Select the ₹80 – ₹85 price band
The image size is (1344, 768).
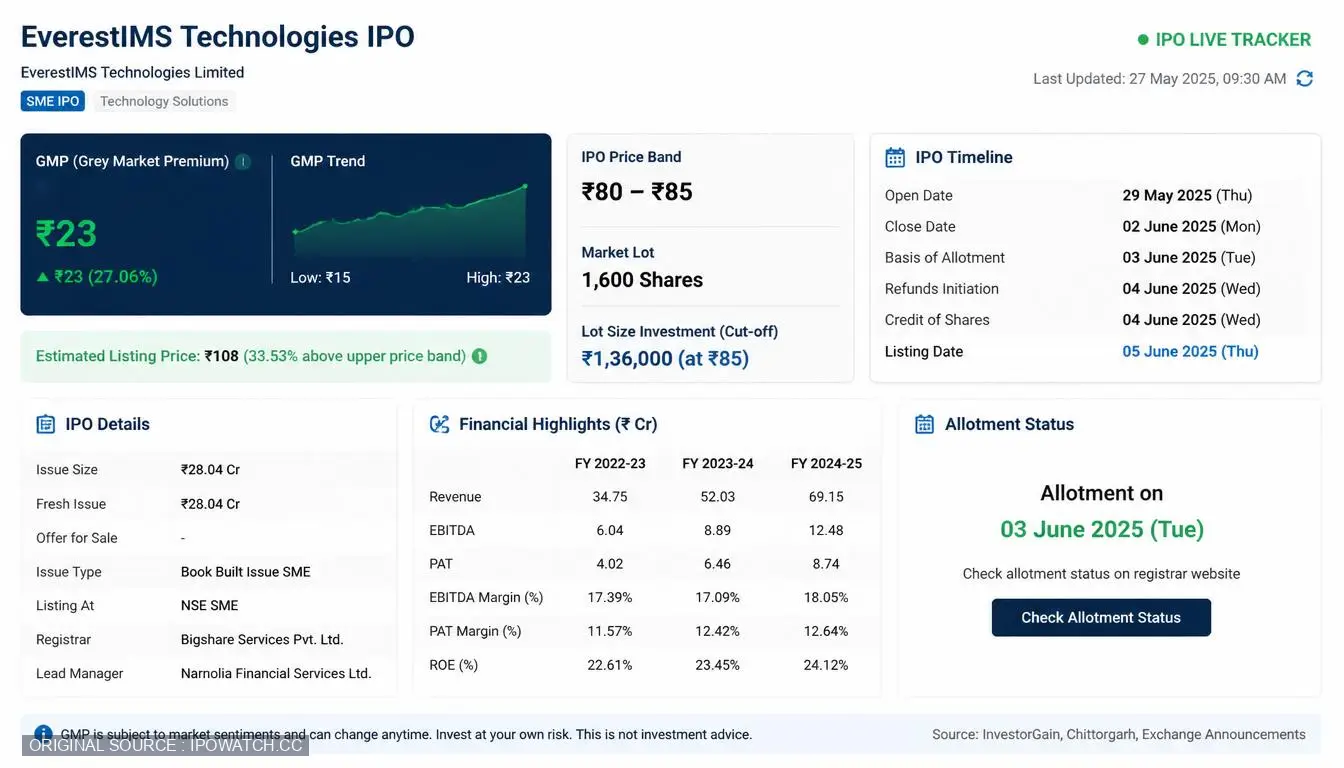(637, 191)
